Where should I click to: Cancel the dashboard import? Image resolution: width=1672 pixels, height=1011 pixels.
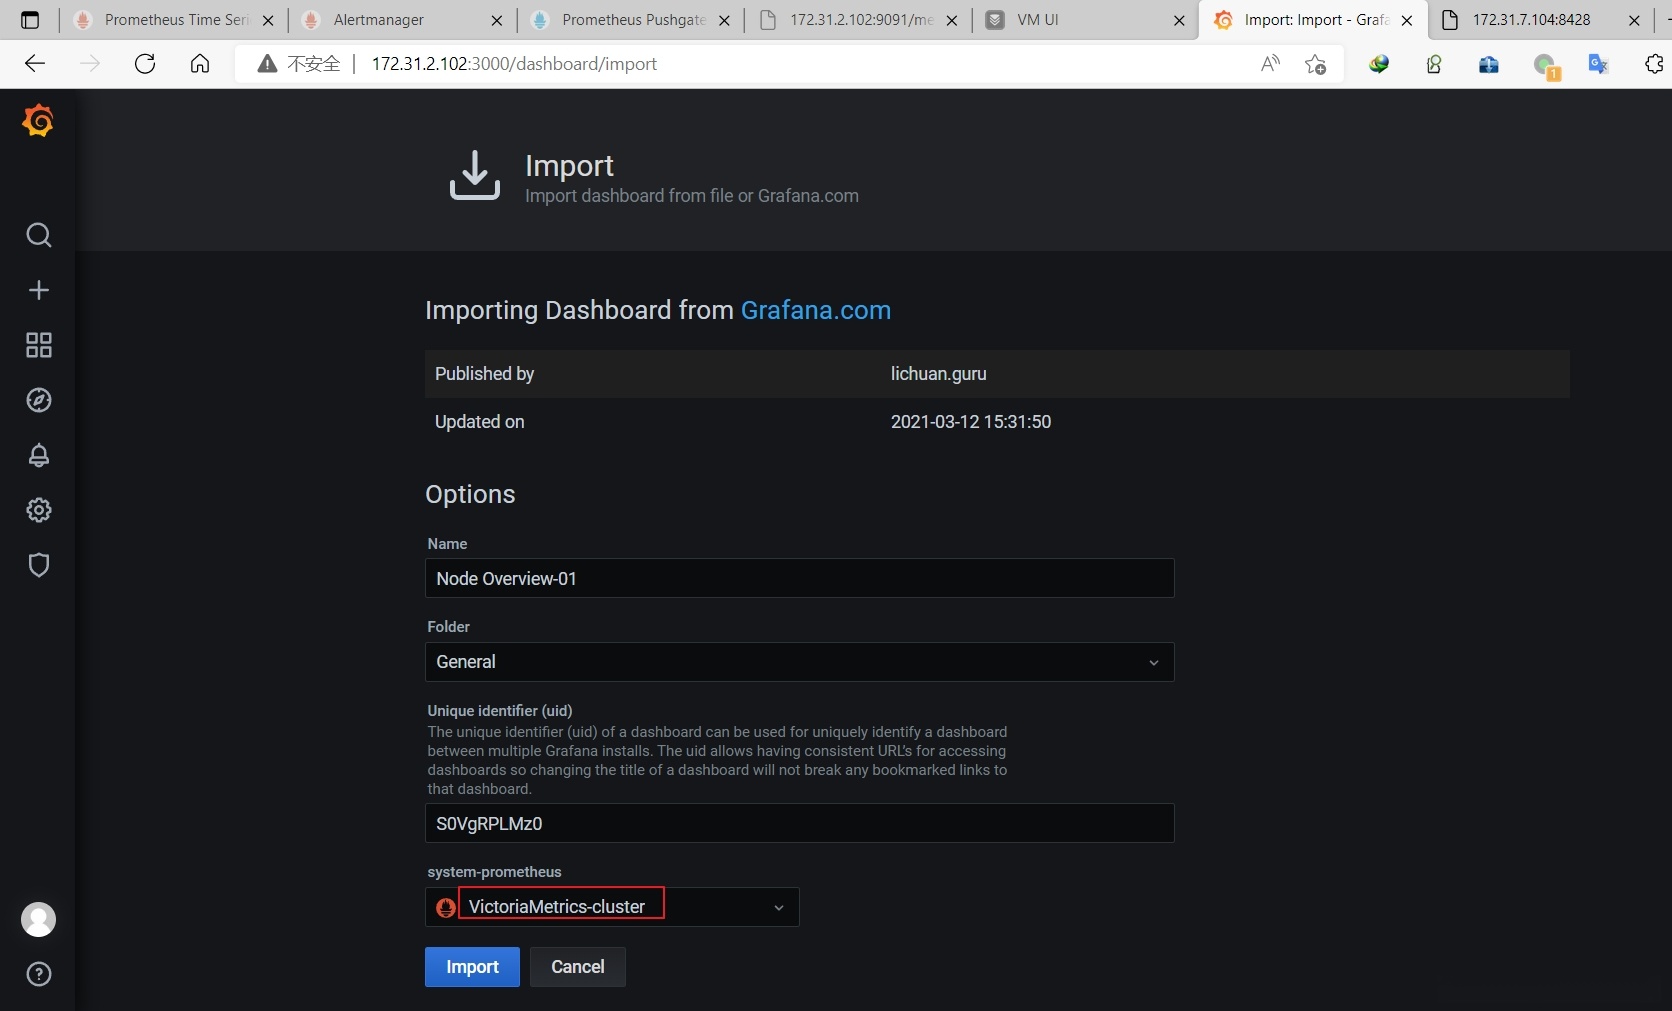578,967
